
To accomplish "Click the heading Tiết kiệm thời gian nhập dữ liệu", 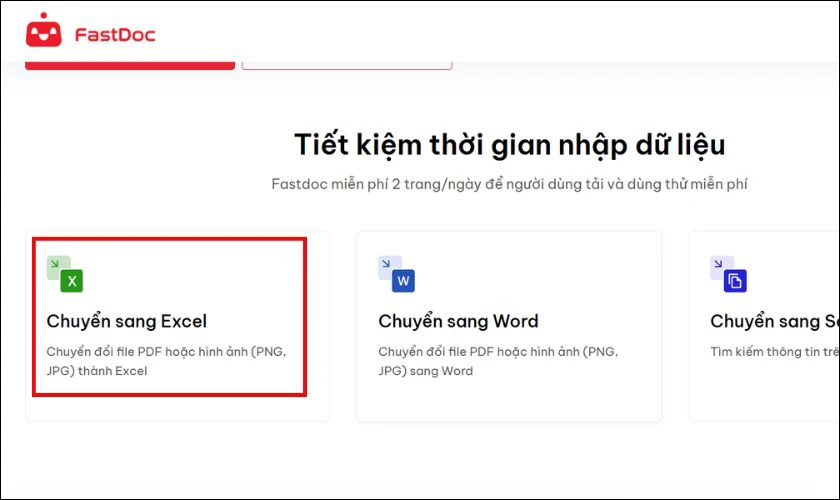I will point(509,145).
